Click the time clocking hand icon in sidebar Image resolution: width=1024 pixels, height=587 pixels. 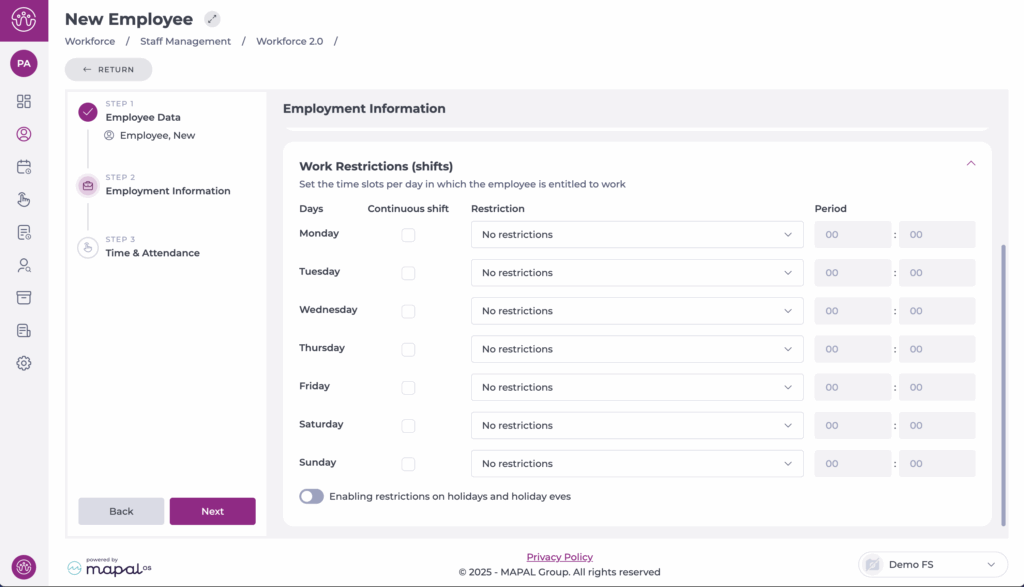(x=23, y=199)
